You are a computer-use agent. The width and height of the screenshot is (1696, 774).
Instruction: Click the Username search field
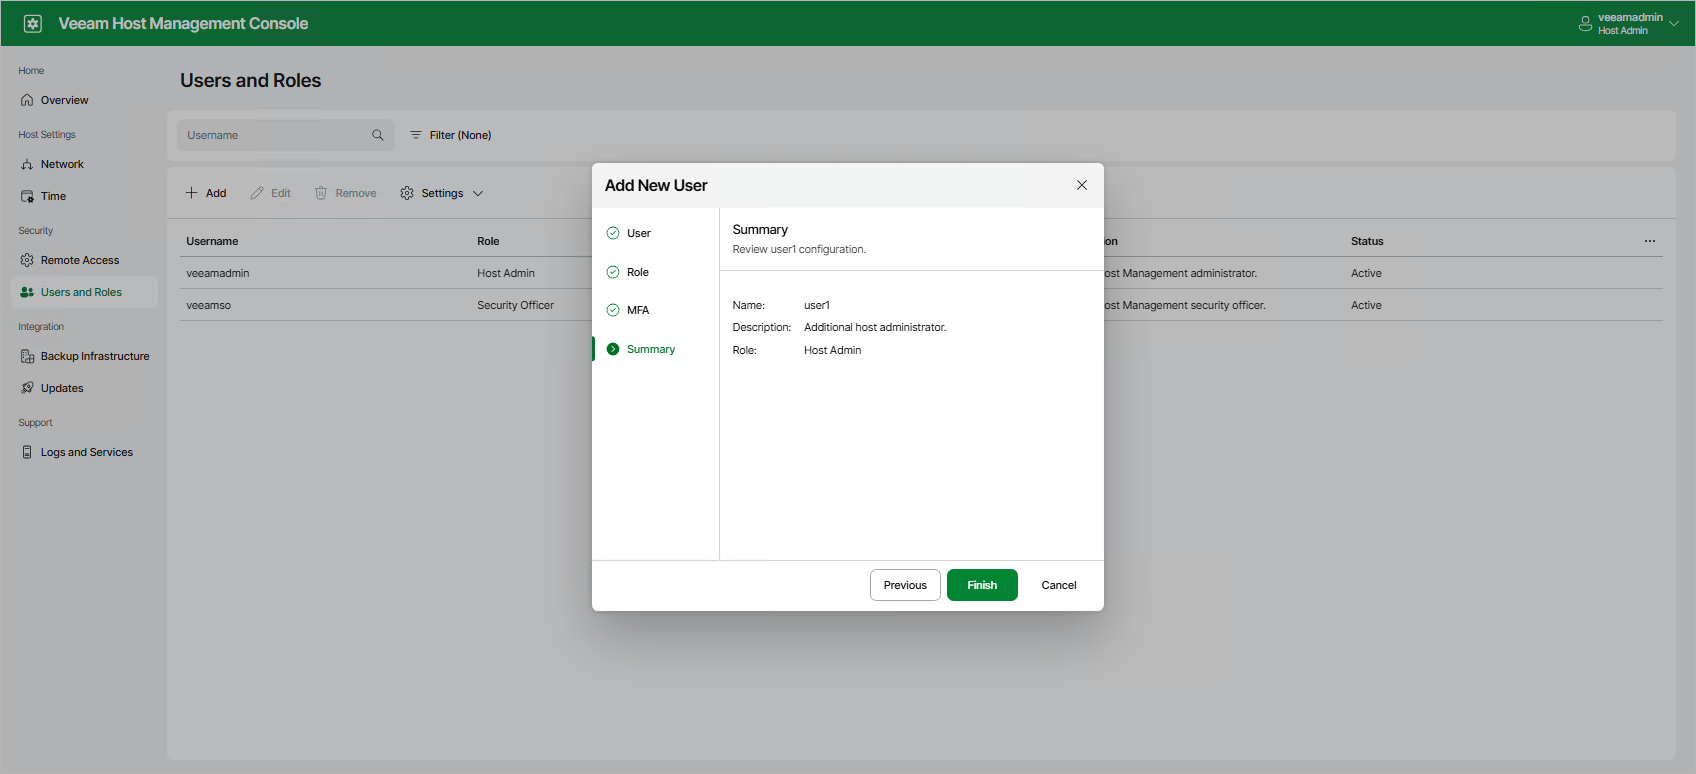pyautogui.click(x=286, y=135)
